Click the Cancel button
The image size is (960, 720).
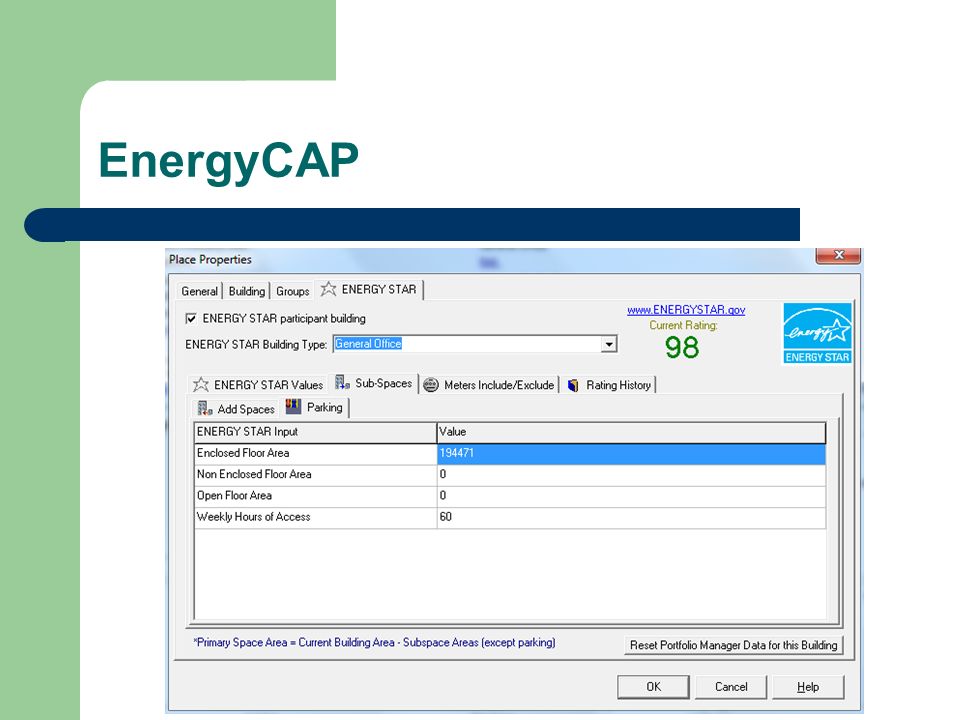pos(731,687)
